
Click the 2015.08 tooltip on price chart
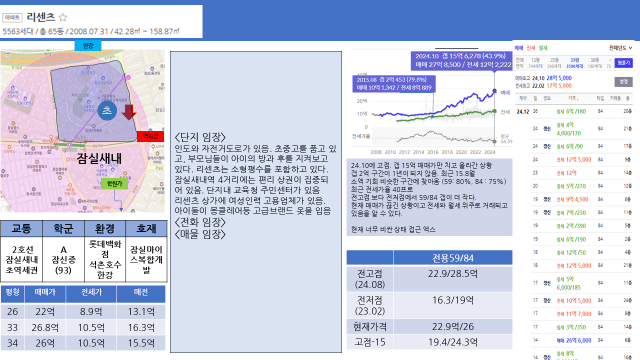click(x=394, y=84)
